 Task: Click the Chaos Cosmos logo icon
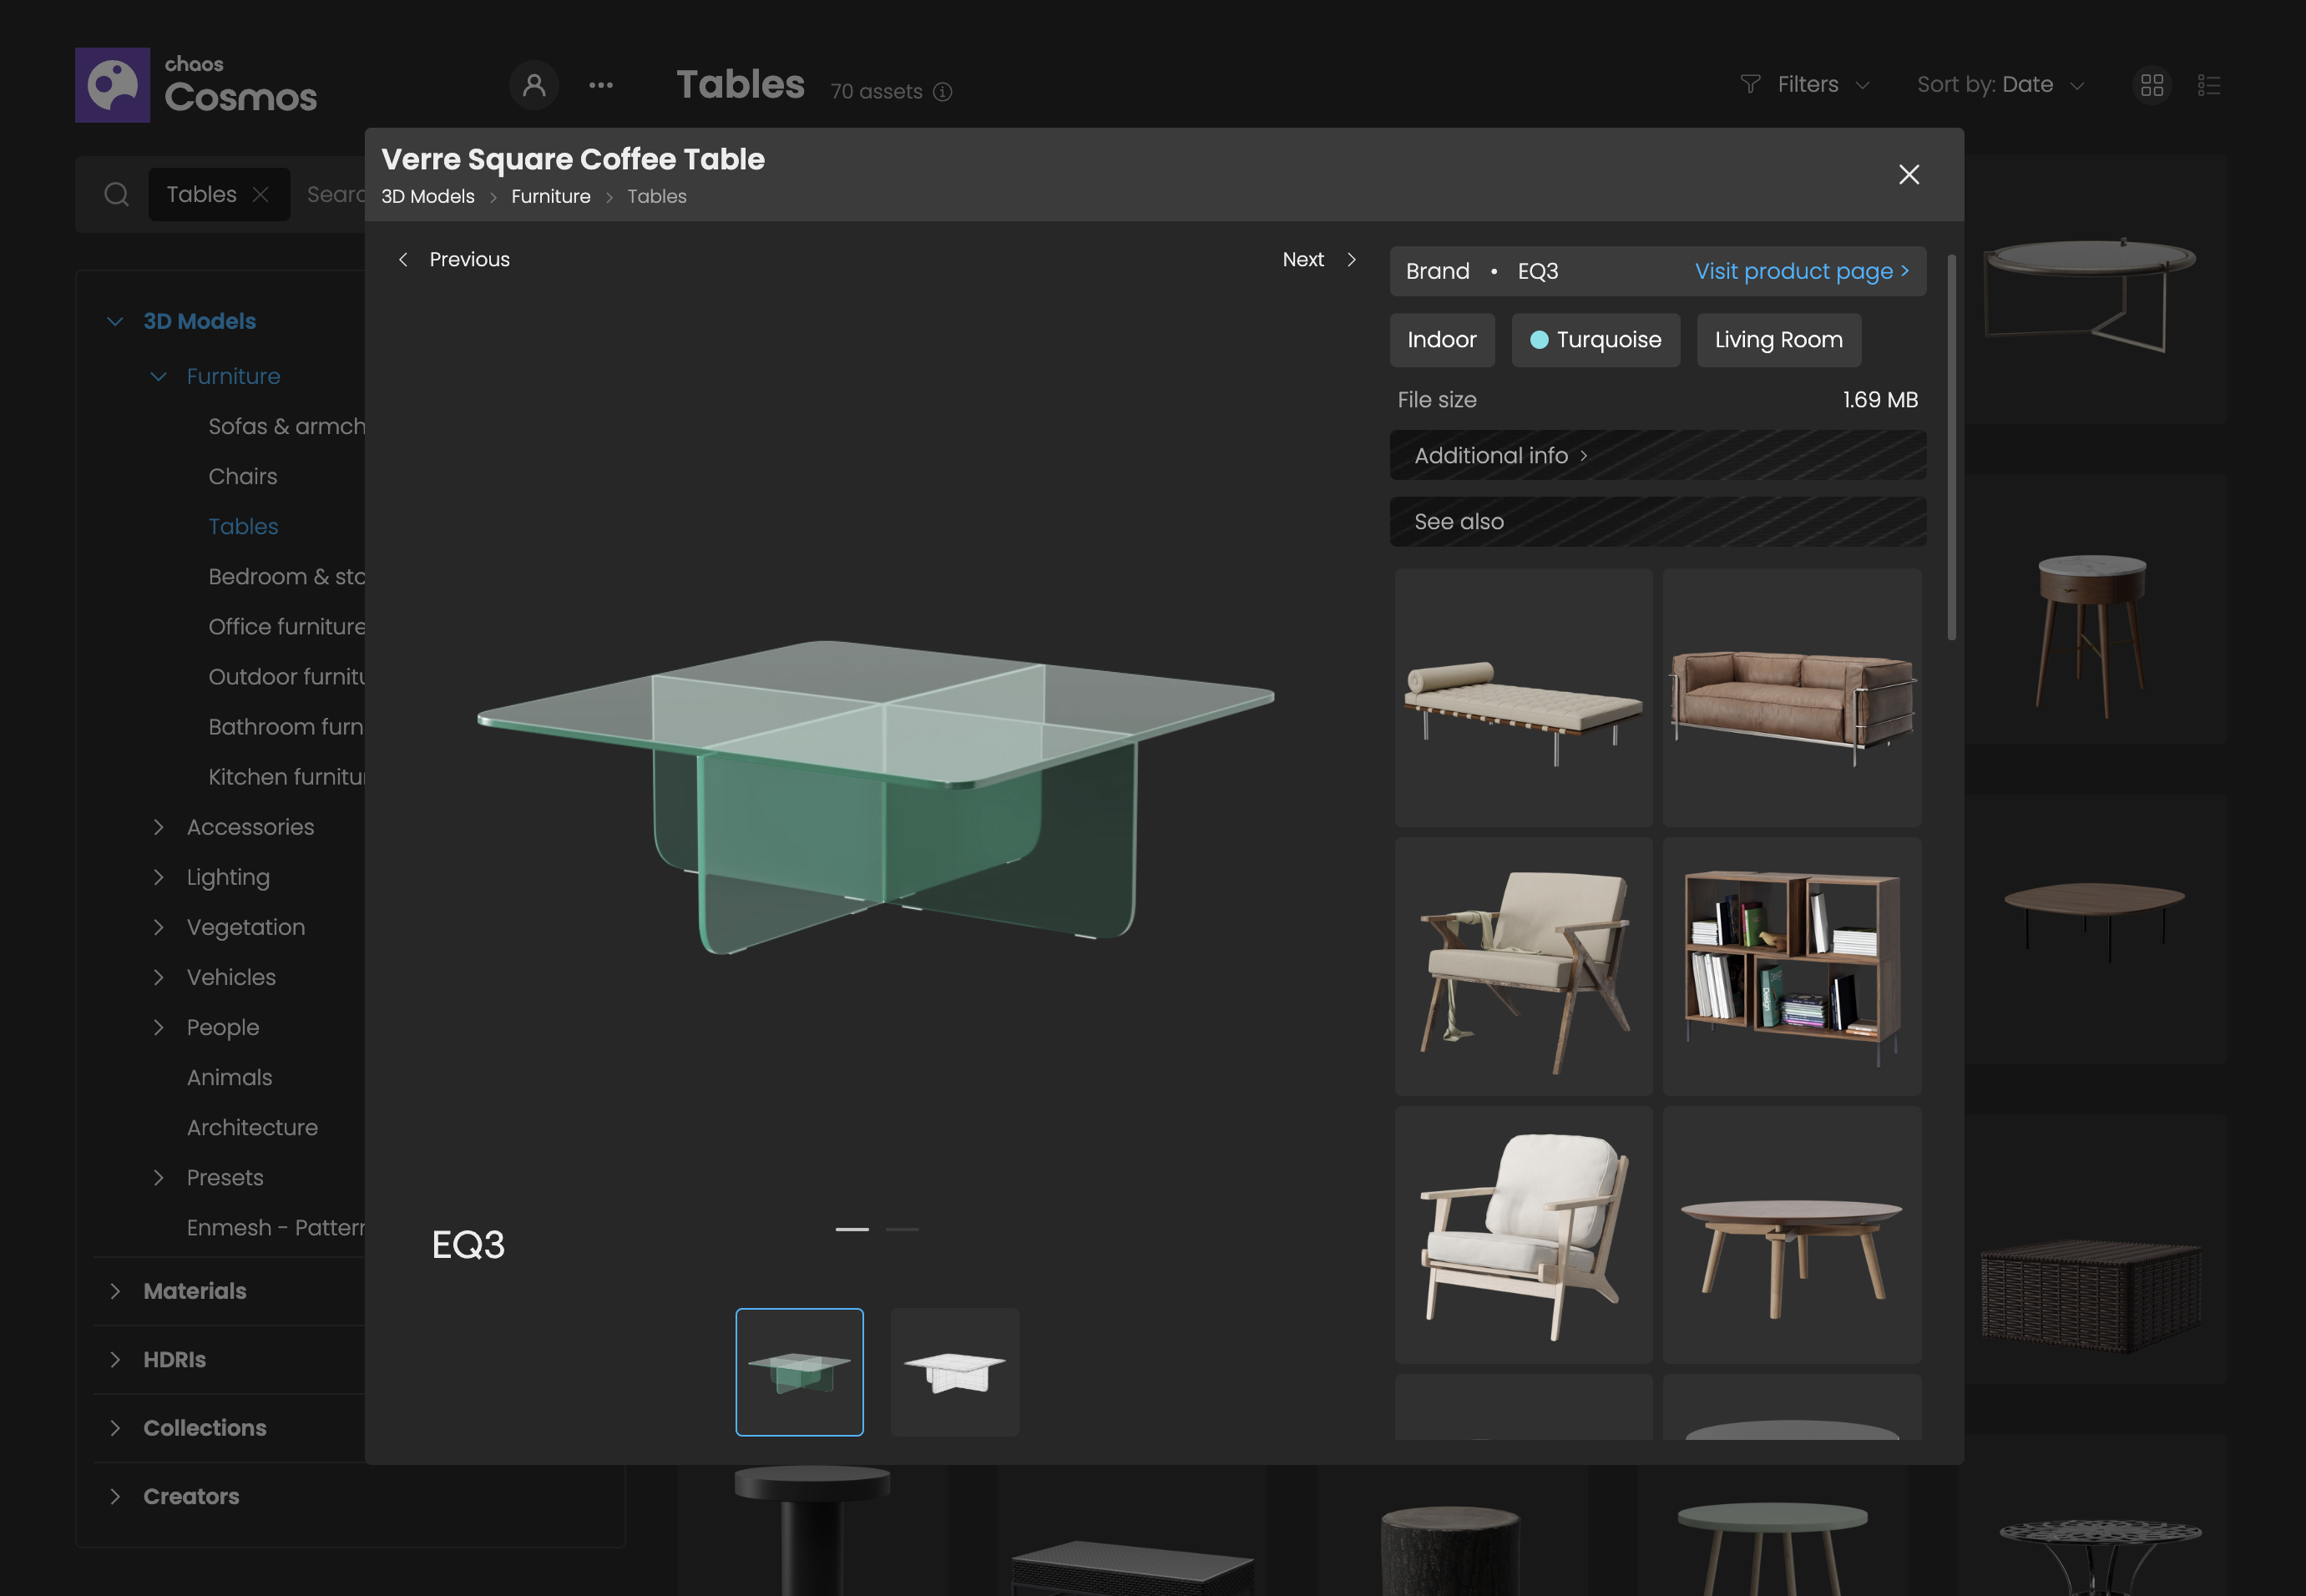[112, 85]
